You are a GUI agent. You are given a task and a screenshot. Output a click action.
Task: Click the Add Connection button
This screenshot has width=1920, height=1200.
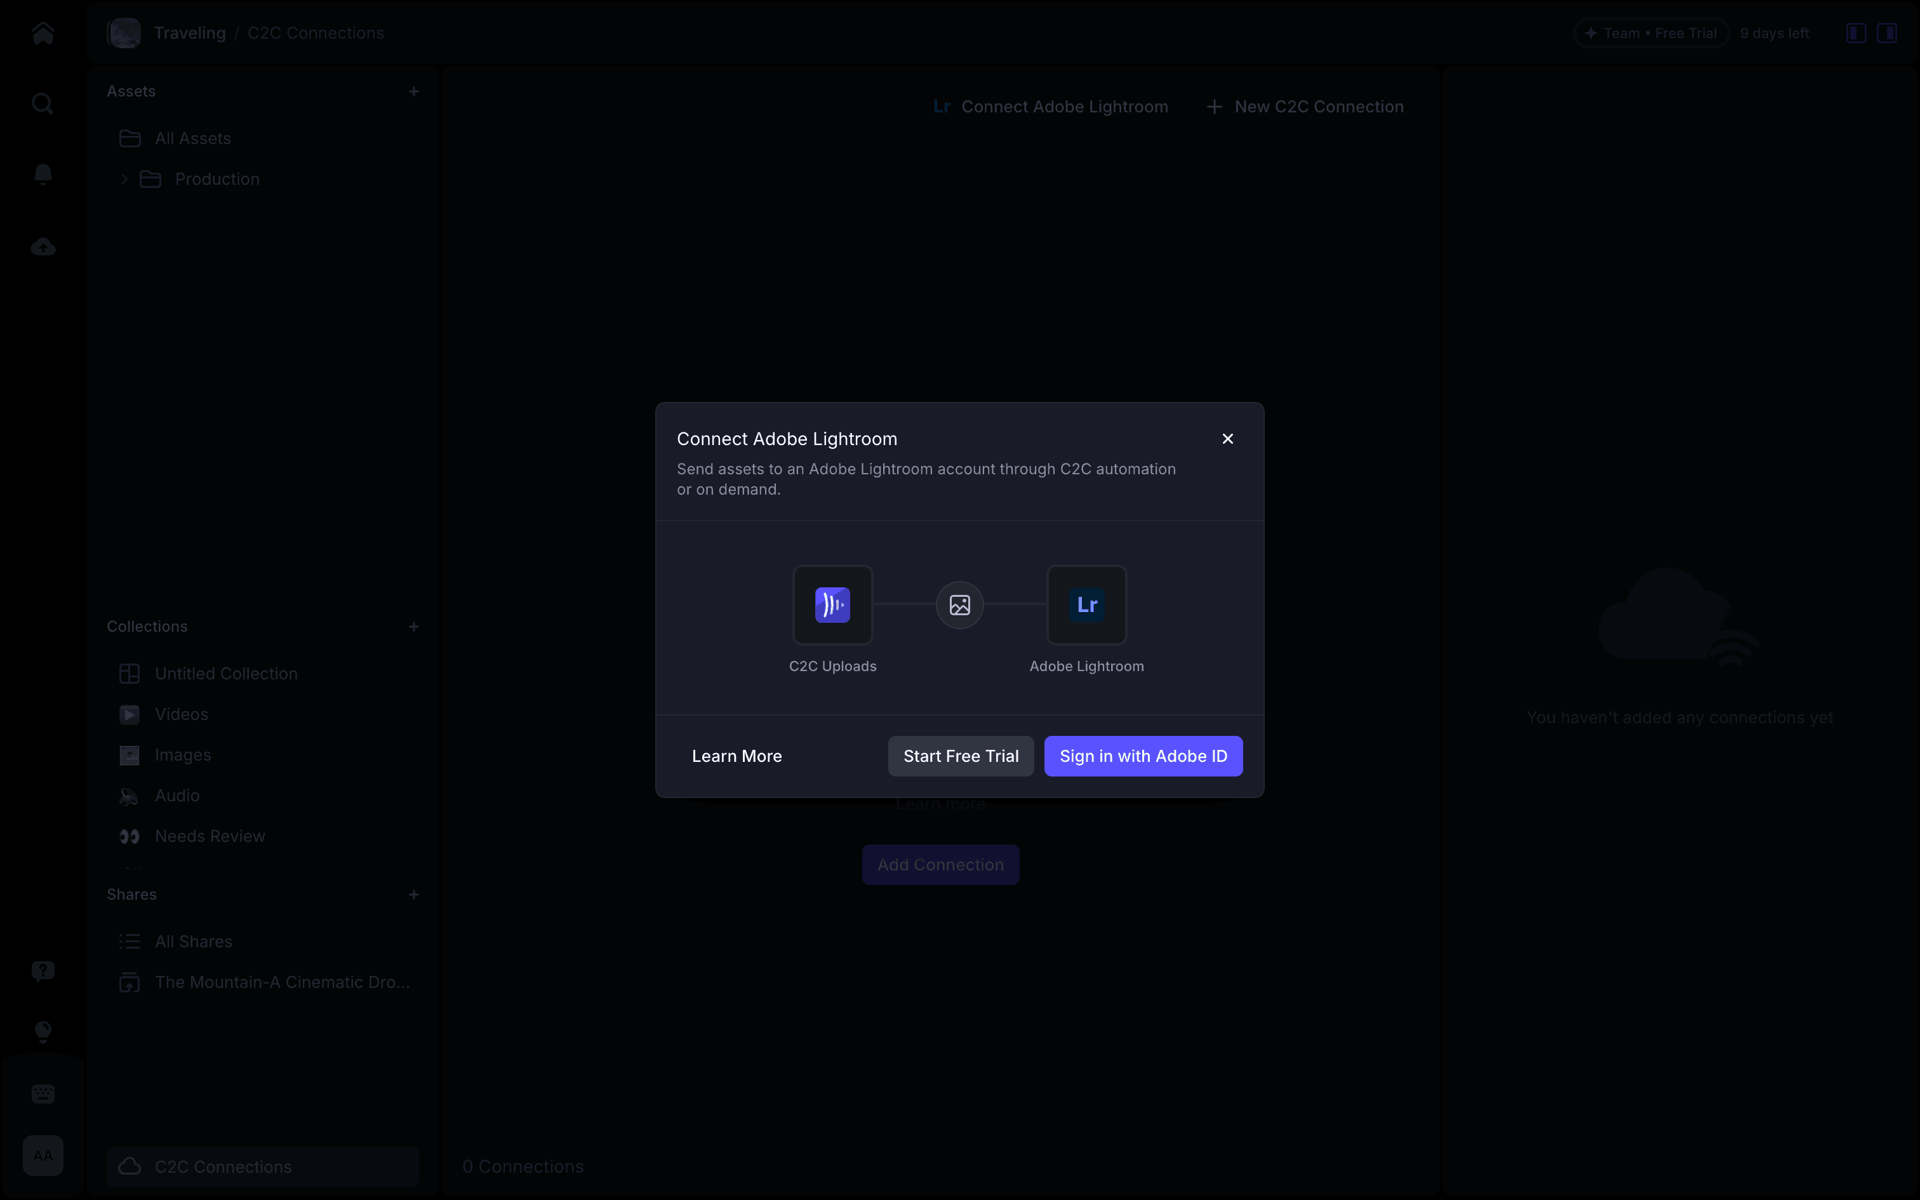pyautogui.click(x=941, y=865)
